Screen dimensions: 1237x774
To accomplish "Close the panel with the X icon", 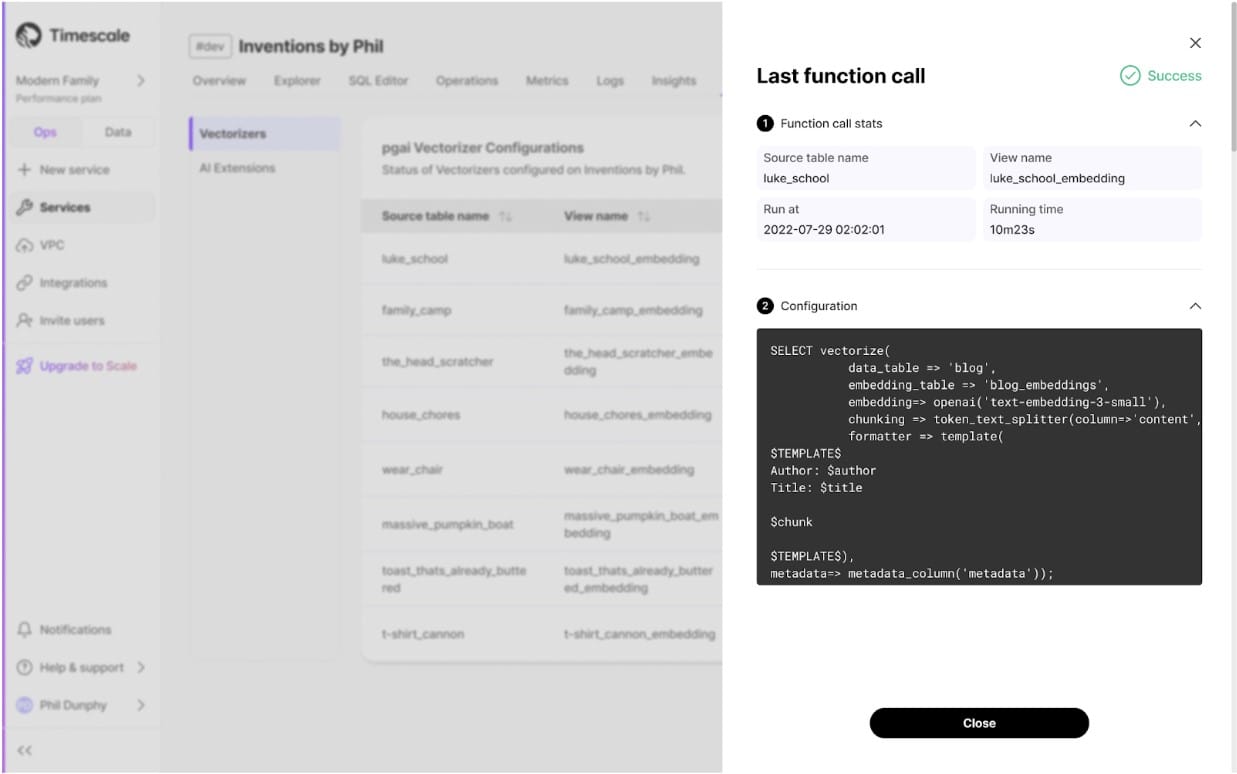I will 1195,43.
